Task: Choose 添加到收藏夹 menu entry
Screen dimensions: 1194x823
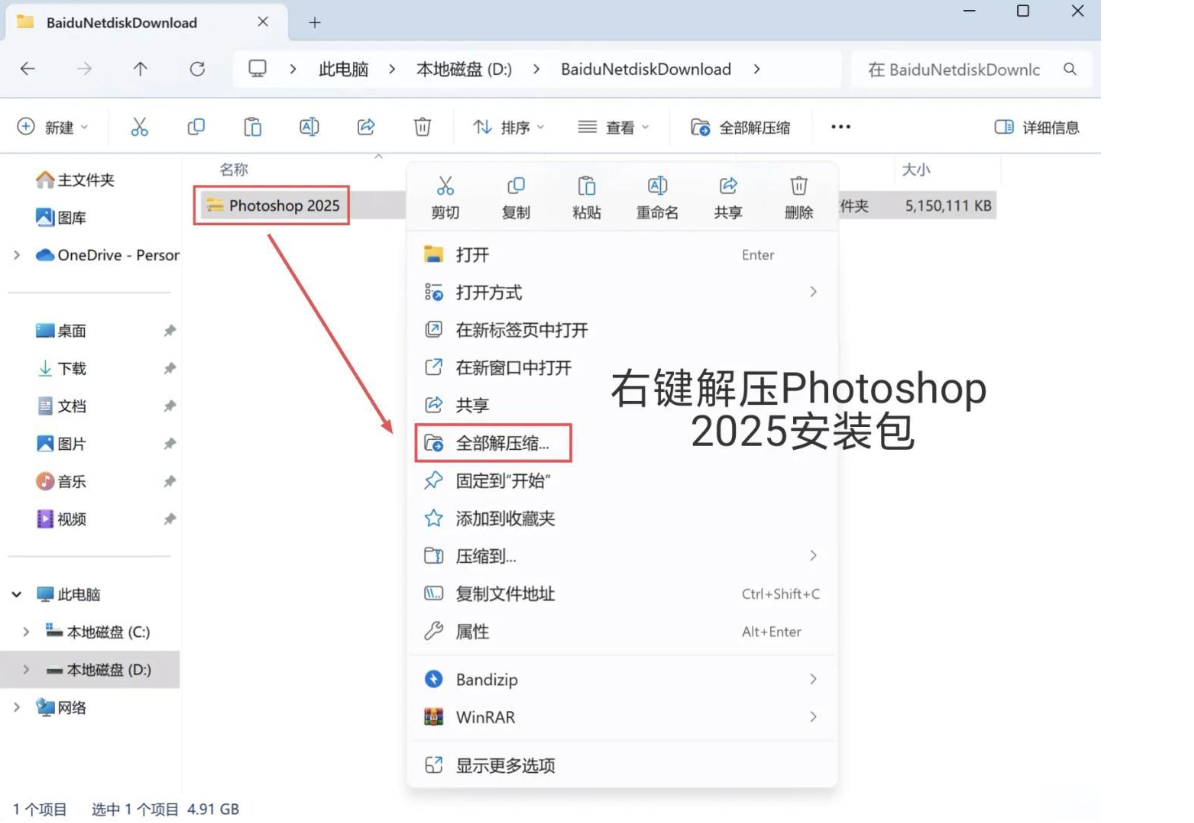Action: click(622, 518)
